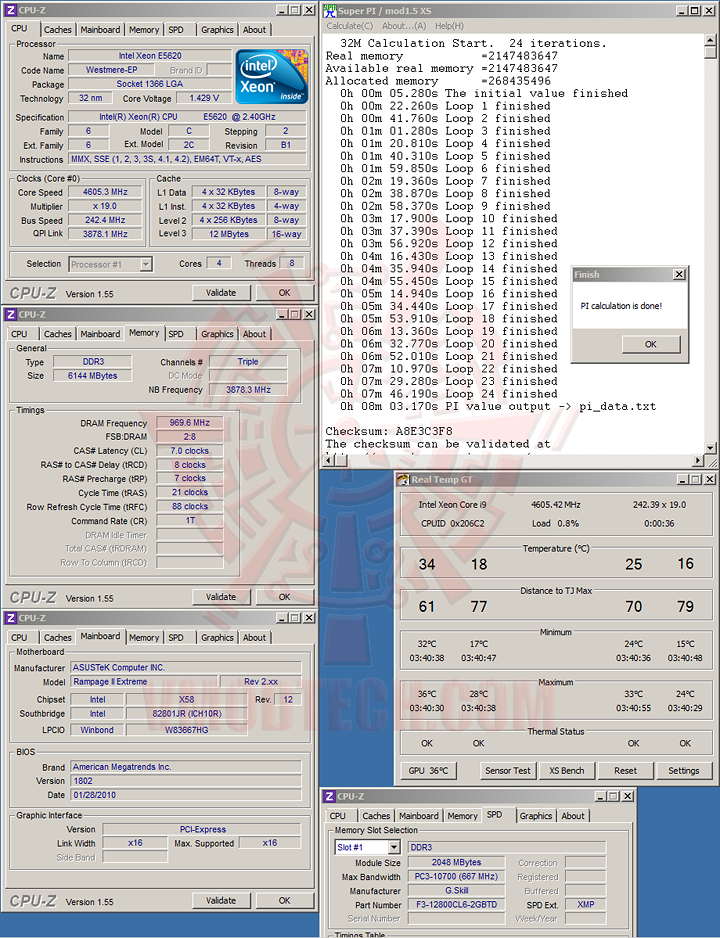Open Calculate(C) menu in Super PI
This screenshot has height=938, width=720.
(x=349, y=26)
